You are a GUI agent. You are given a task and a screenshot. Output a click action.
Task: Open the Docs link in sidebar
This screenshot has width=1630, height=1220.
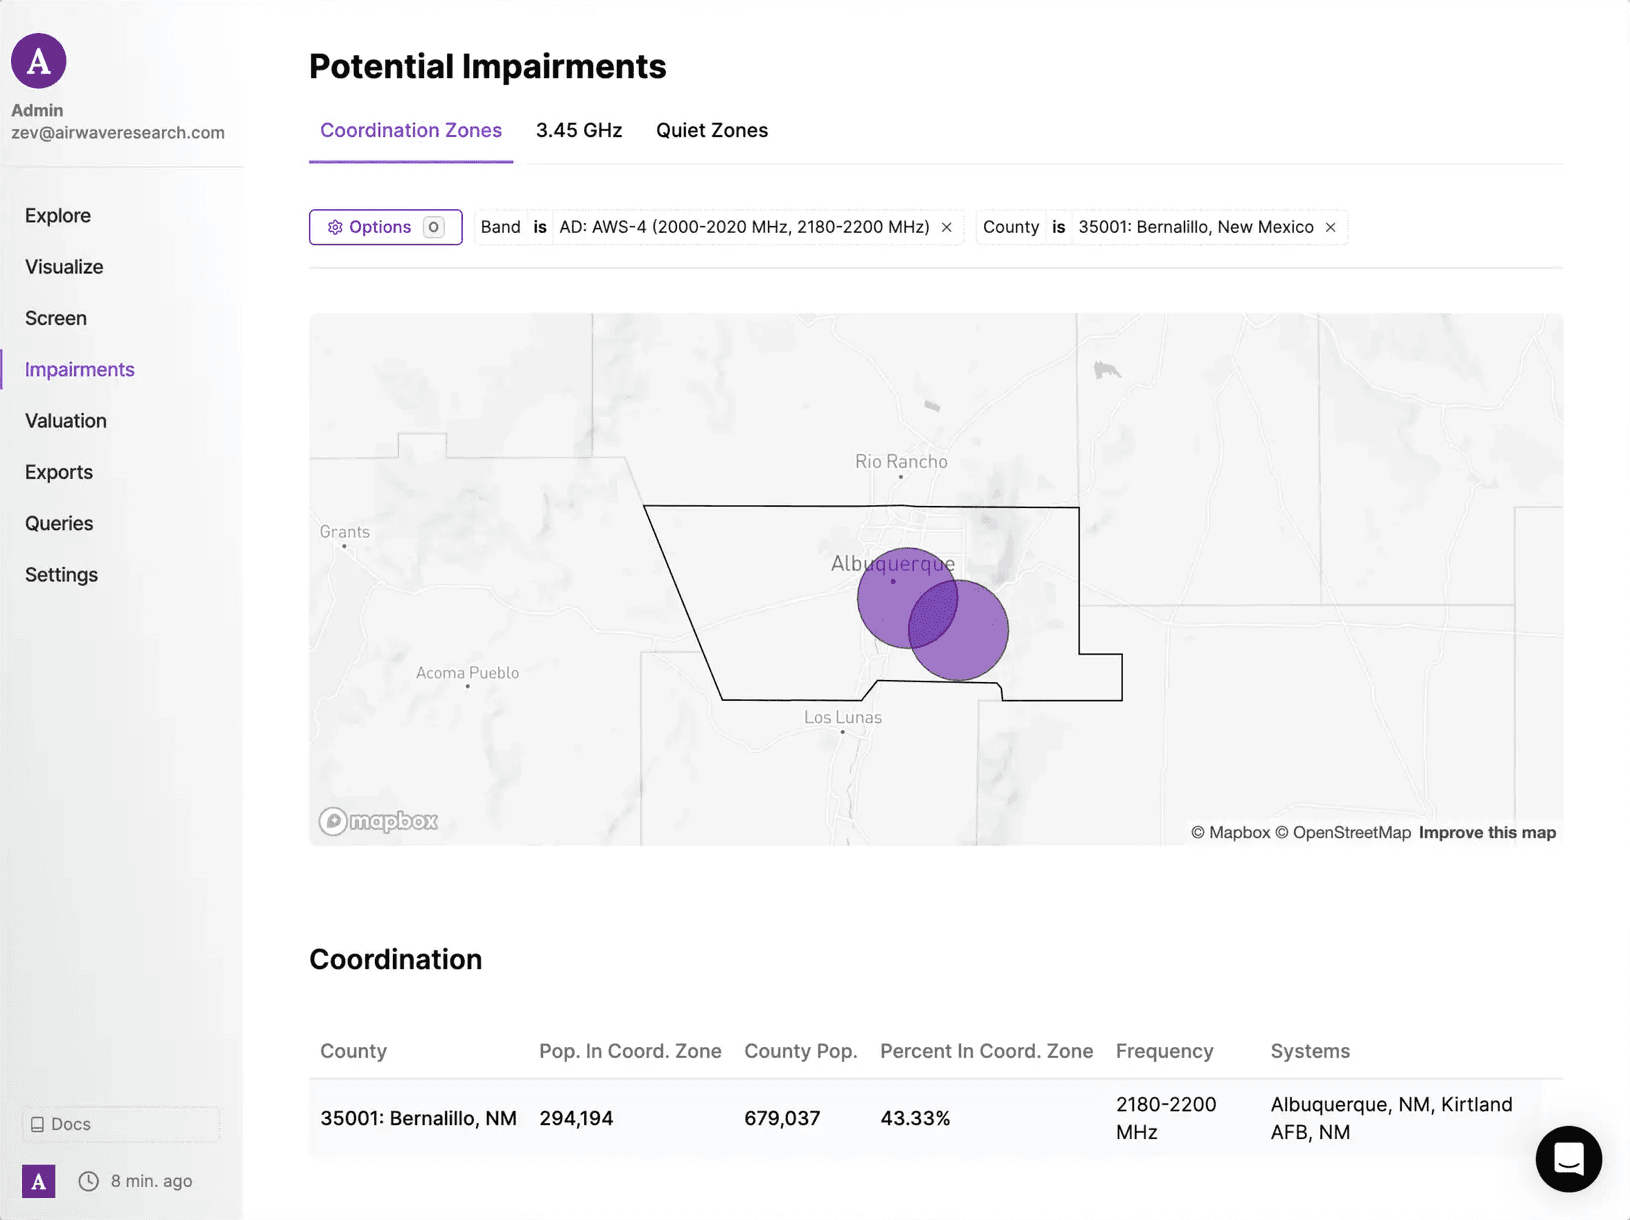tap(121, 1124)
